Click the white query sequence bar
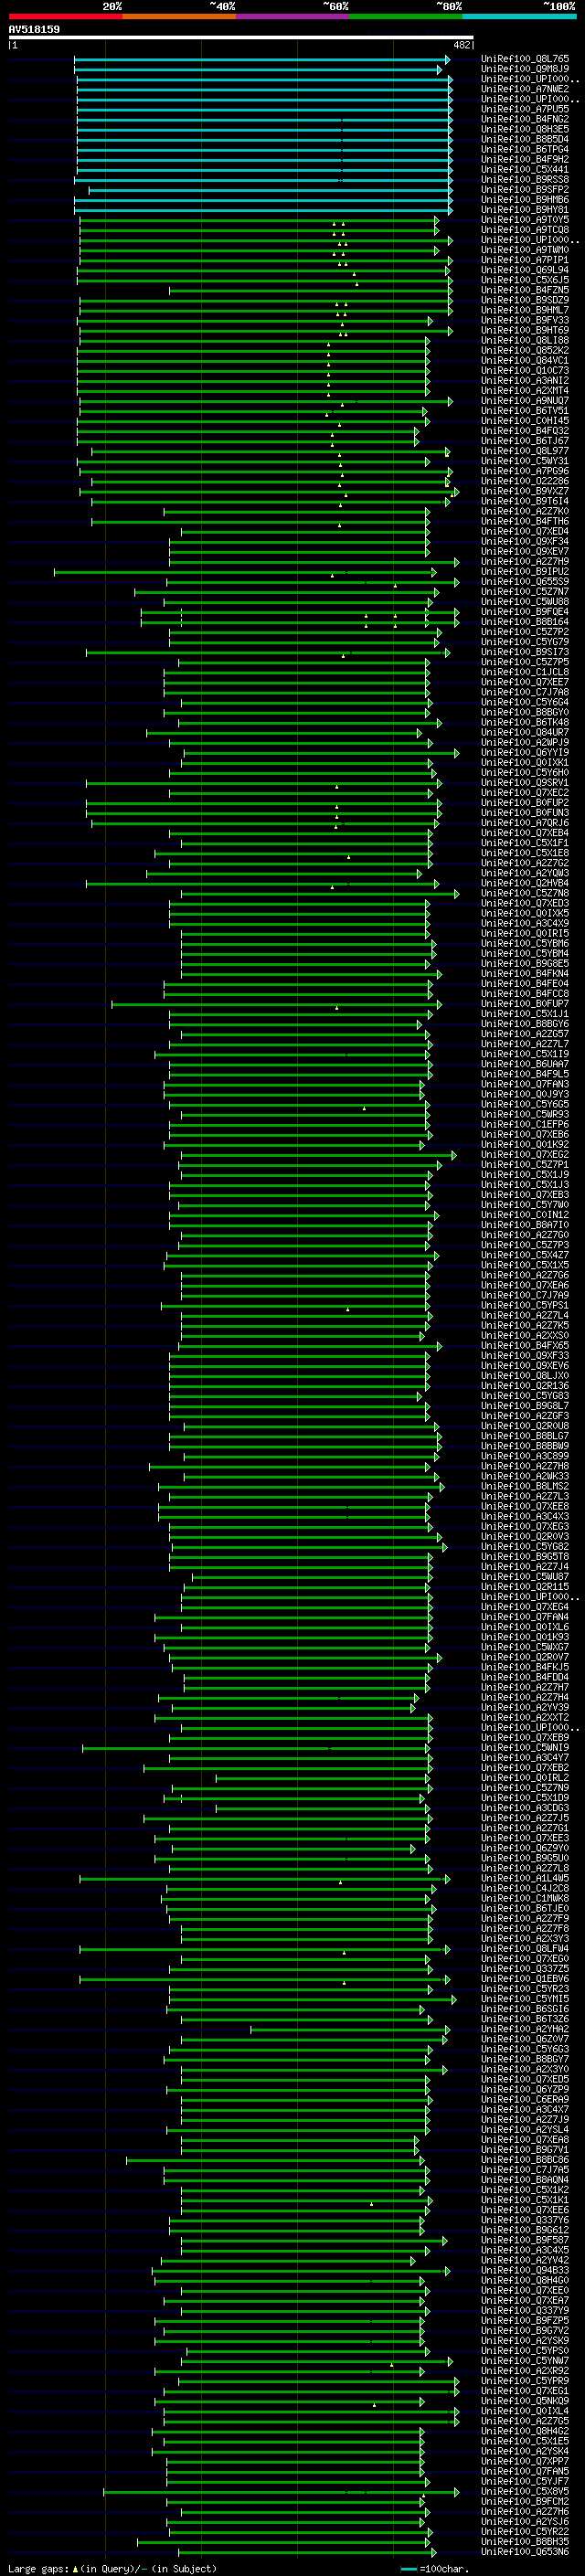The height and width of the screenshot is (2576, 585). pyautogui.click(x=241, y=38)
